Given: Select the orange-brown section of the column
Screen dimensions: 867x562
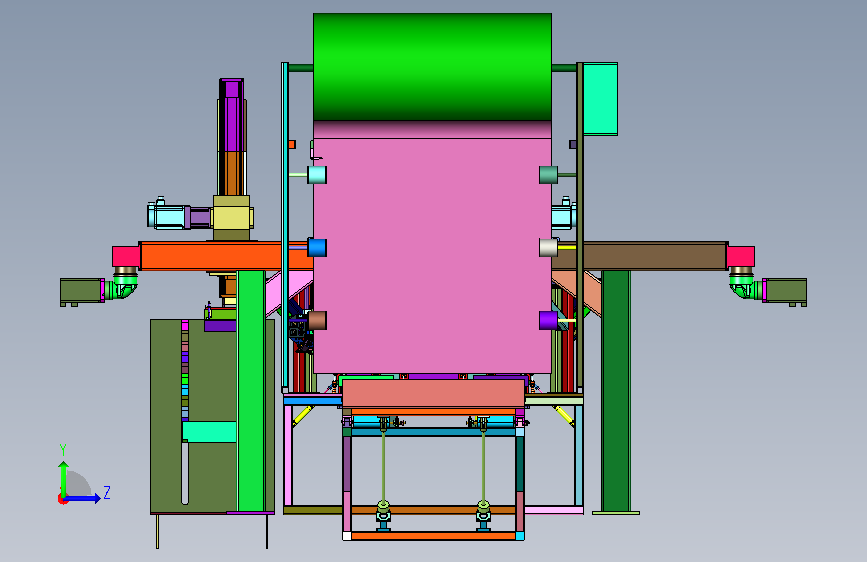Looking at the screenshot, I should (232, 173).
